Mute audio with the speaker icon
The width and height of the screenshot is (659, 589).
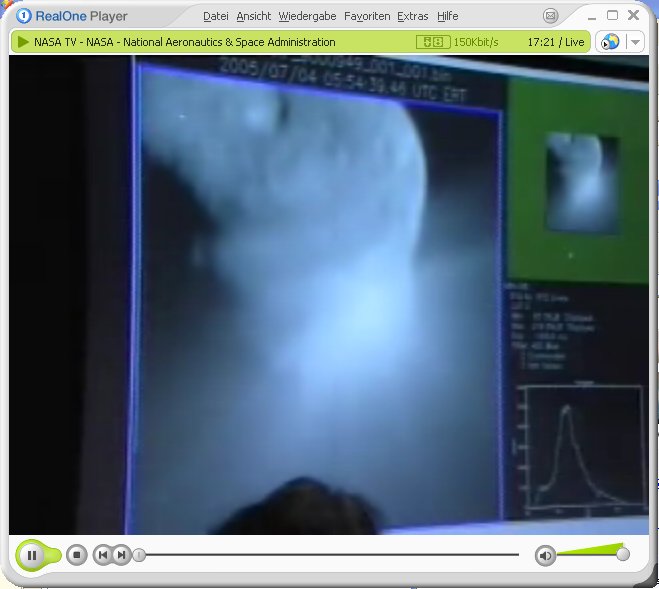point(545,556)
